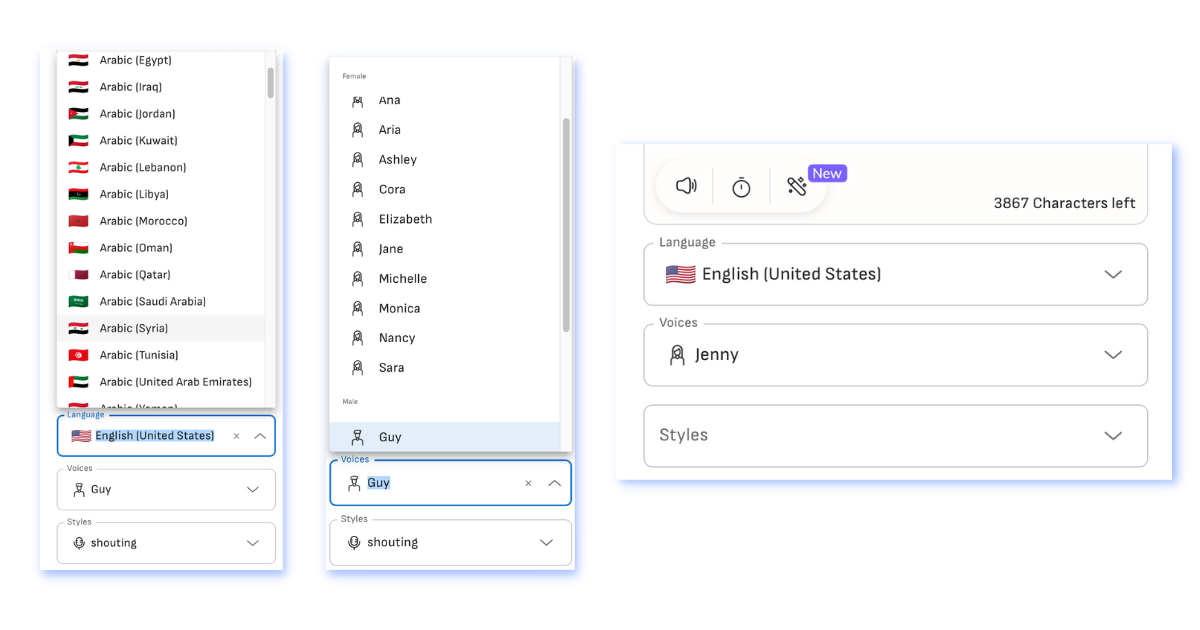Pick the Michelle voice option
The image size is (1200, 630).
pos(402,279)
